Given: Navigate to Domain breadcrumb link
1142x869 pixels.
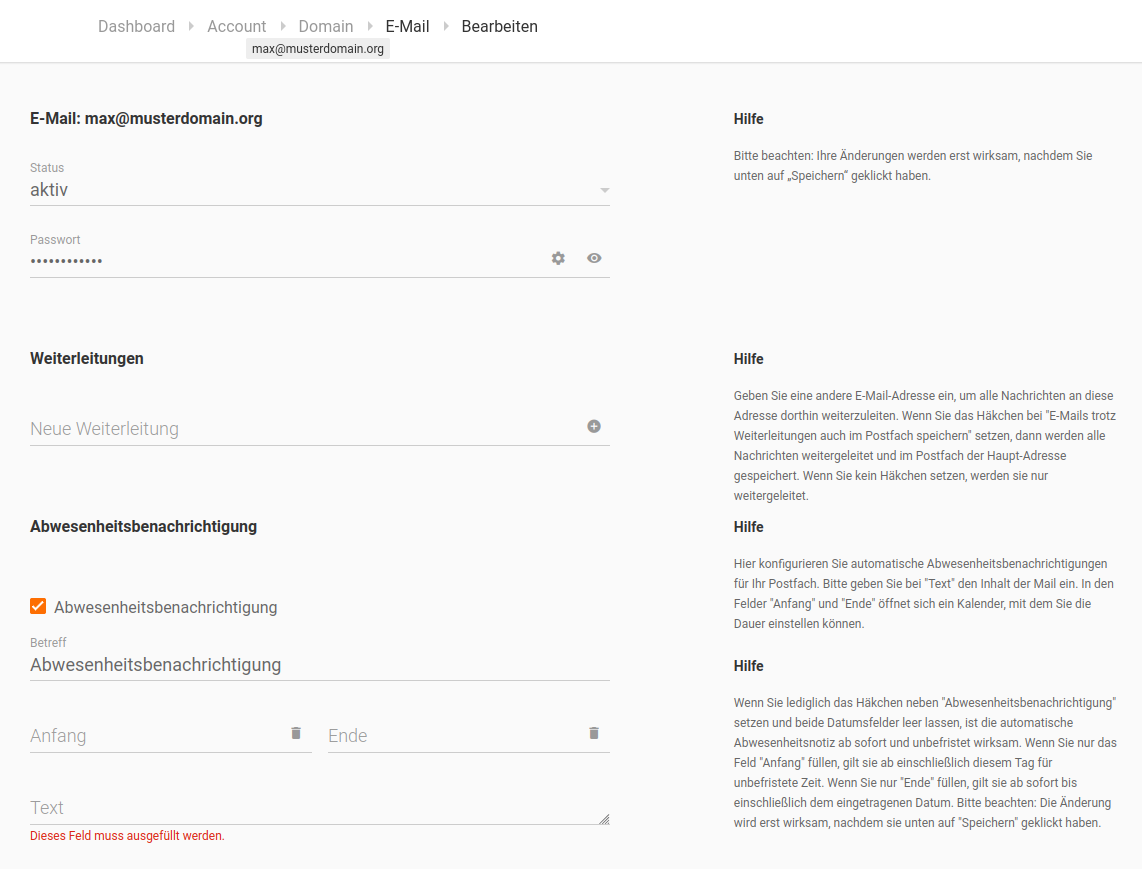Looking at the screenshot, I should coord(326,26).
